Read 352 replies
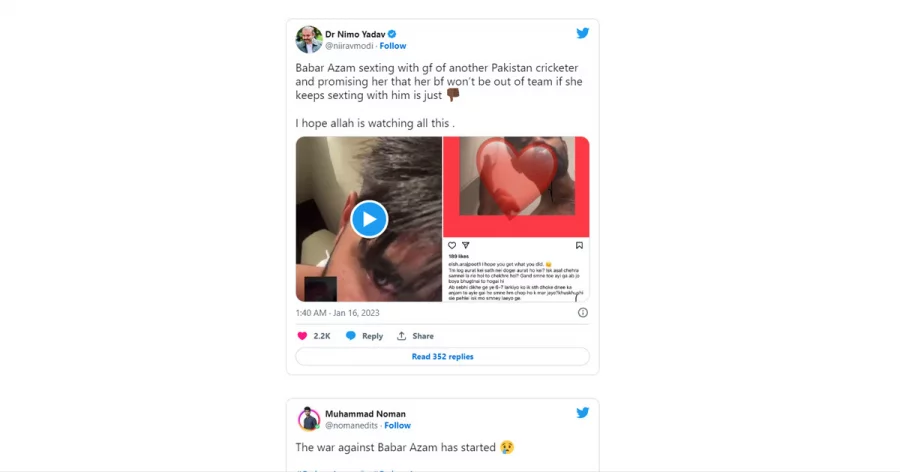This screenshot has height=472, width=900. pyautogui.click(x=443, y=357)
